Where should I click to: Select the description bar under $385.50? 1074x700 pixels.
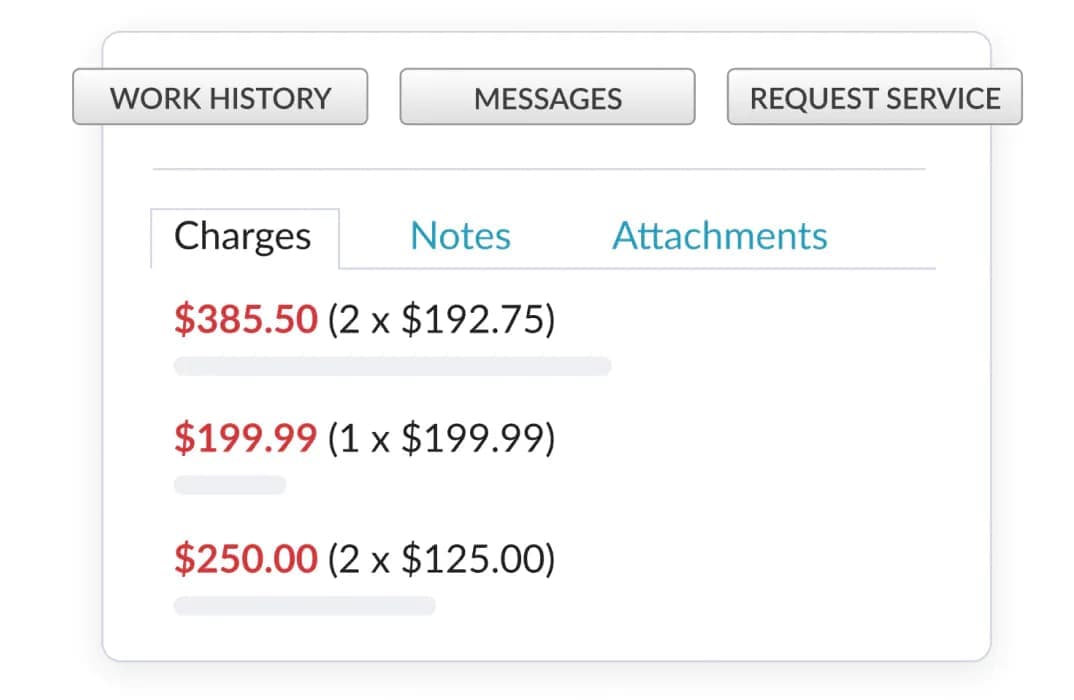pos(392,366)
